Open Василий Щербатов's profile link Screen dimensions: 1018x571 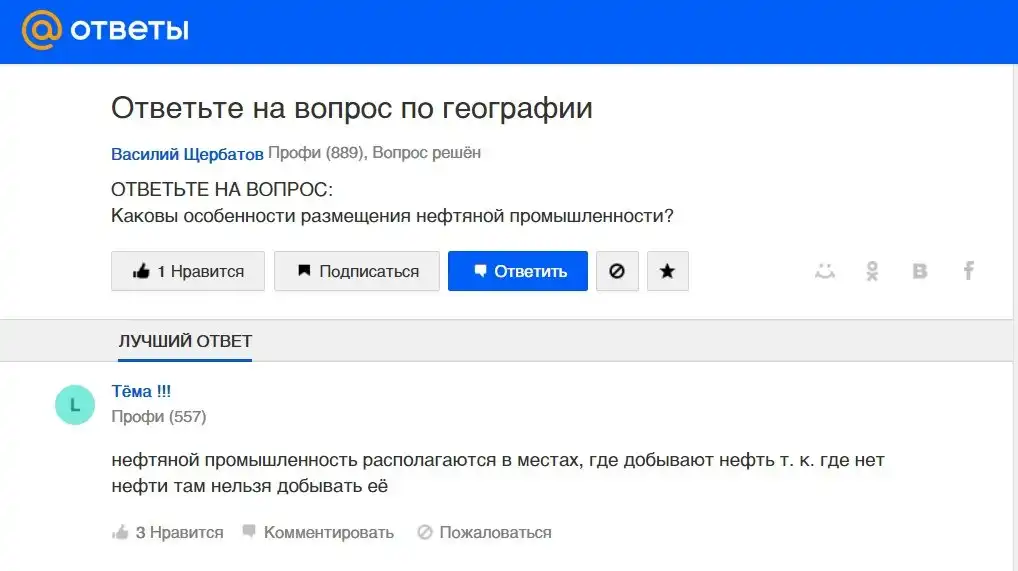click(187, 154)
